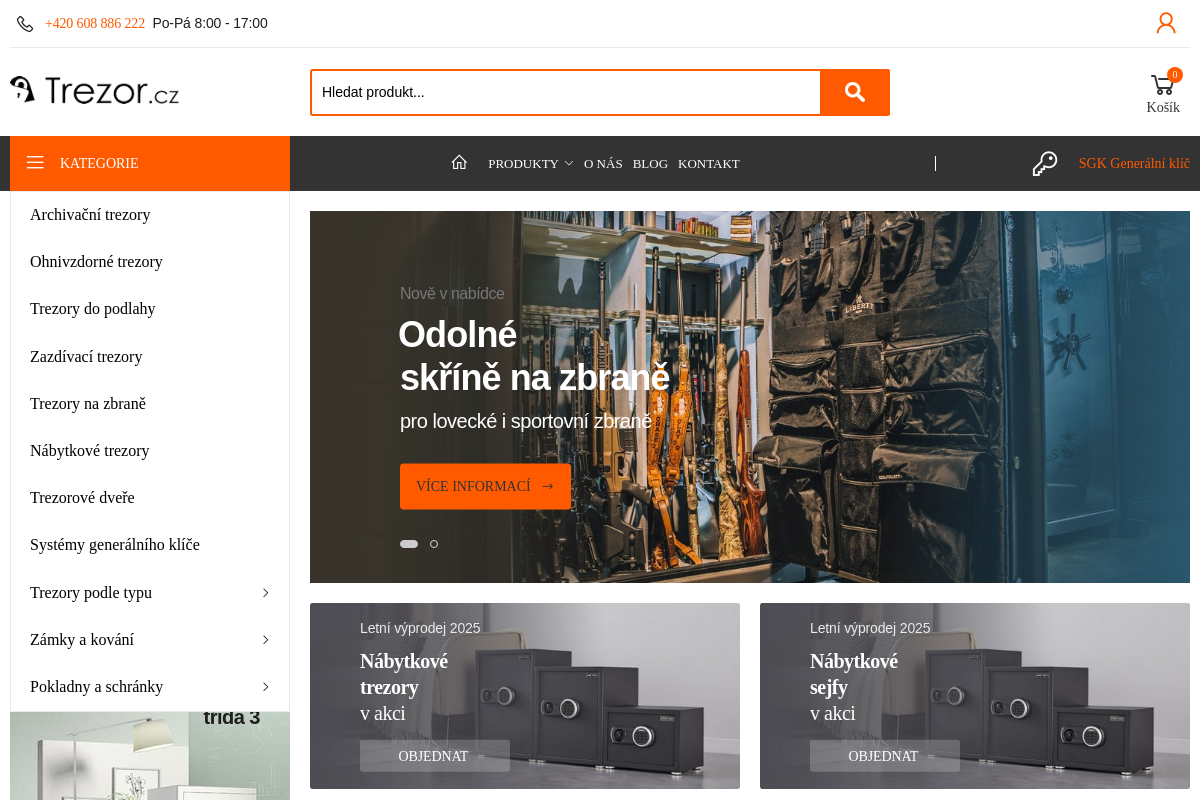Click the user account icon

click(x=1166, y=23)
